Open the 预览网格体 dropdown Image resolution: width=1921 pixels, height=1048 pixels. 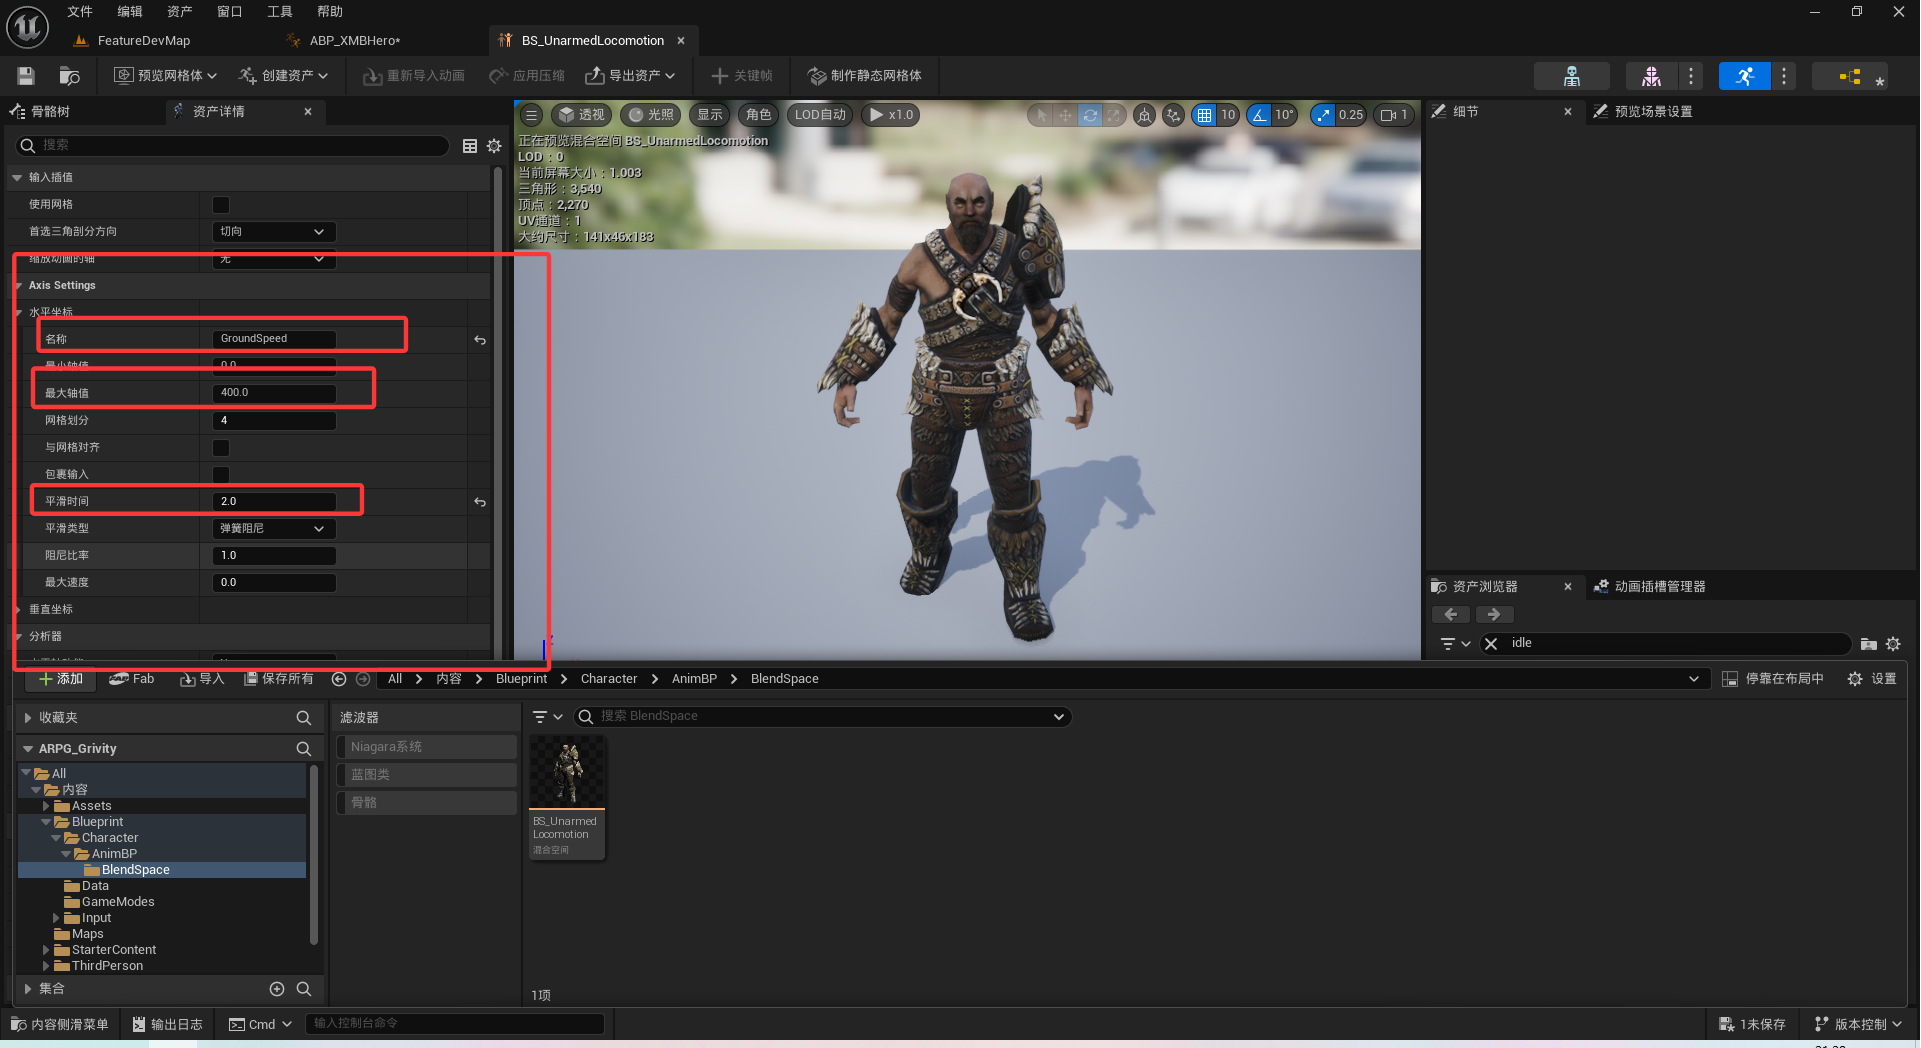coord(166,76)
